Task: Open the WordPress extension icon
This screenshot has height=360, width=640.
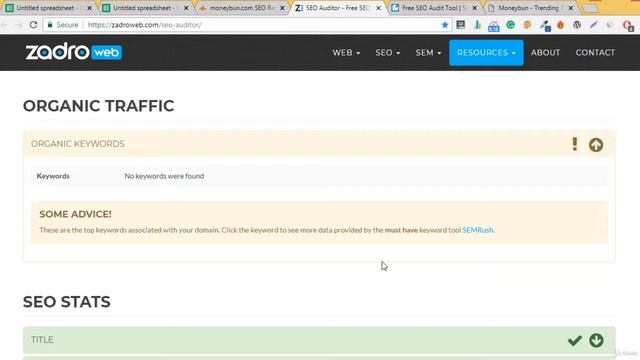Action: point(577,25)
